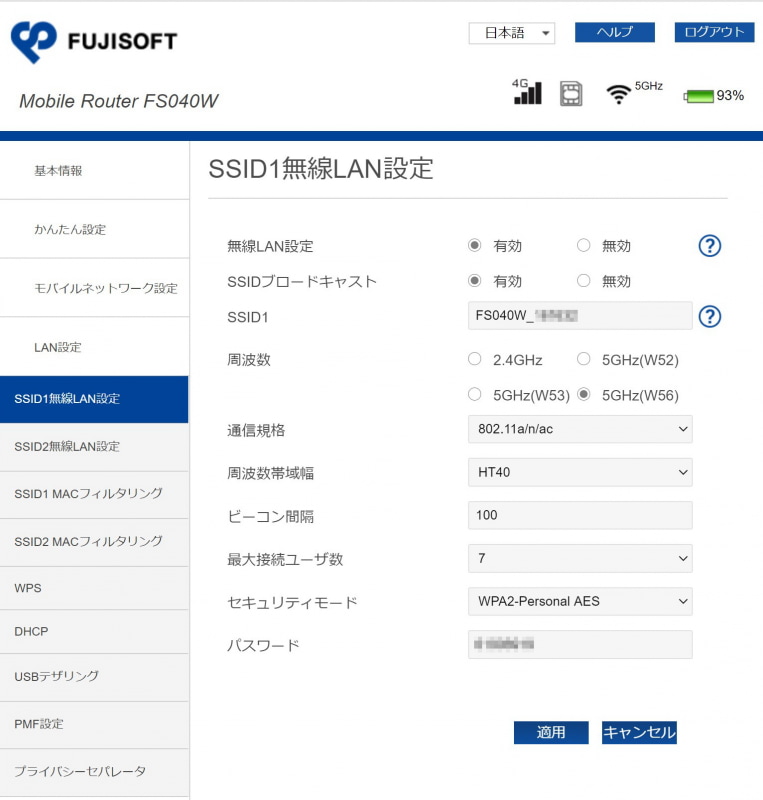Select 5GHz(W53) frequency radio
The image size is (763, 800).
pos(475,394)
